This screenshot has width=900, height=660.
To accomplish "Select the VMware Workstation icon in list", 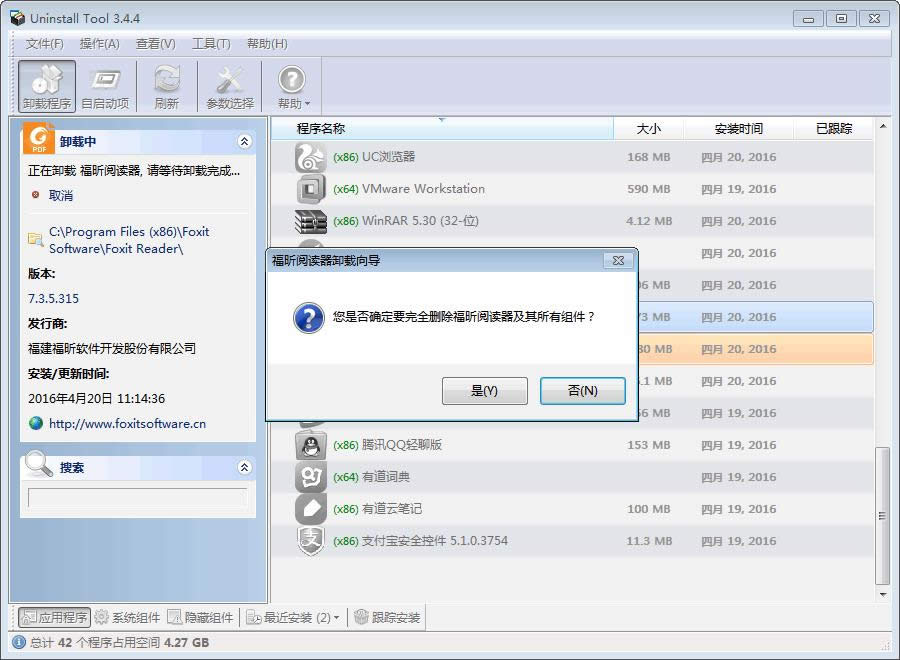I will point(311,189).
